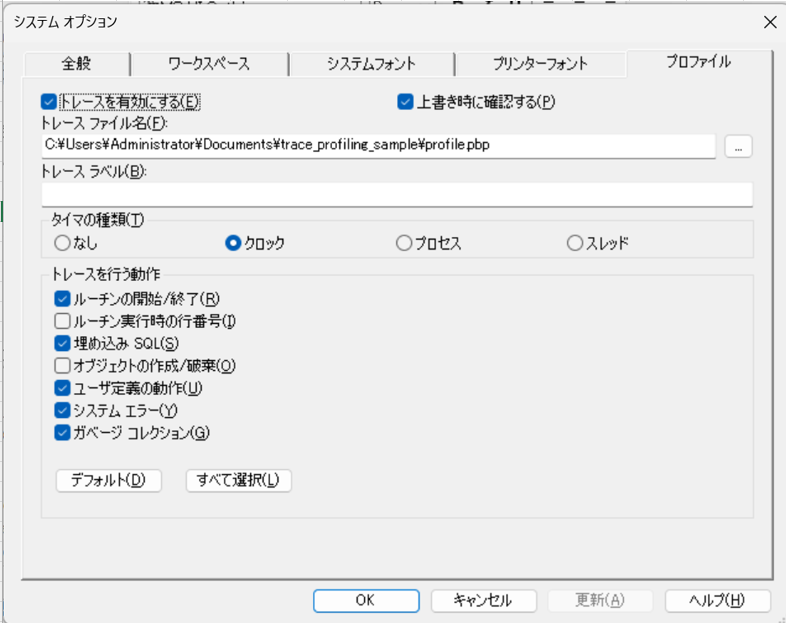Toggle ガベージ コレクション checkbox
Screen dimensions: 786x623
tap(62, 432)
